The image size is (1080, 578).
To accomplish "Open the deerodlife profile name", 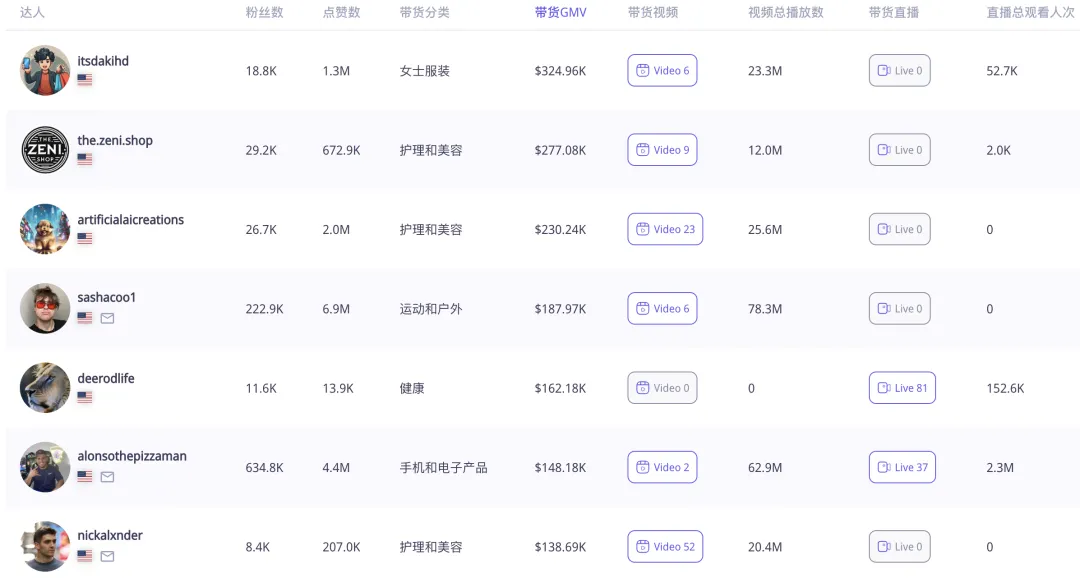I will pyautogui.click(x=106, y=379).
